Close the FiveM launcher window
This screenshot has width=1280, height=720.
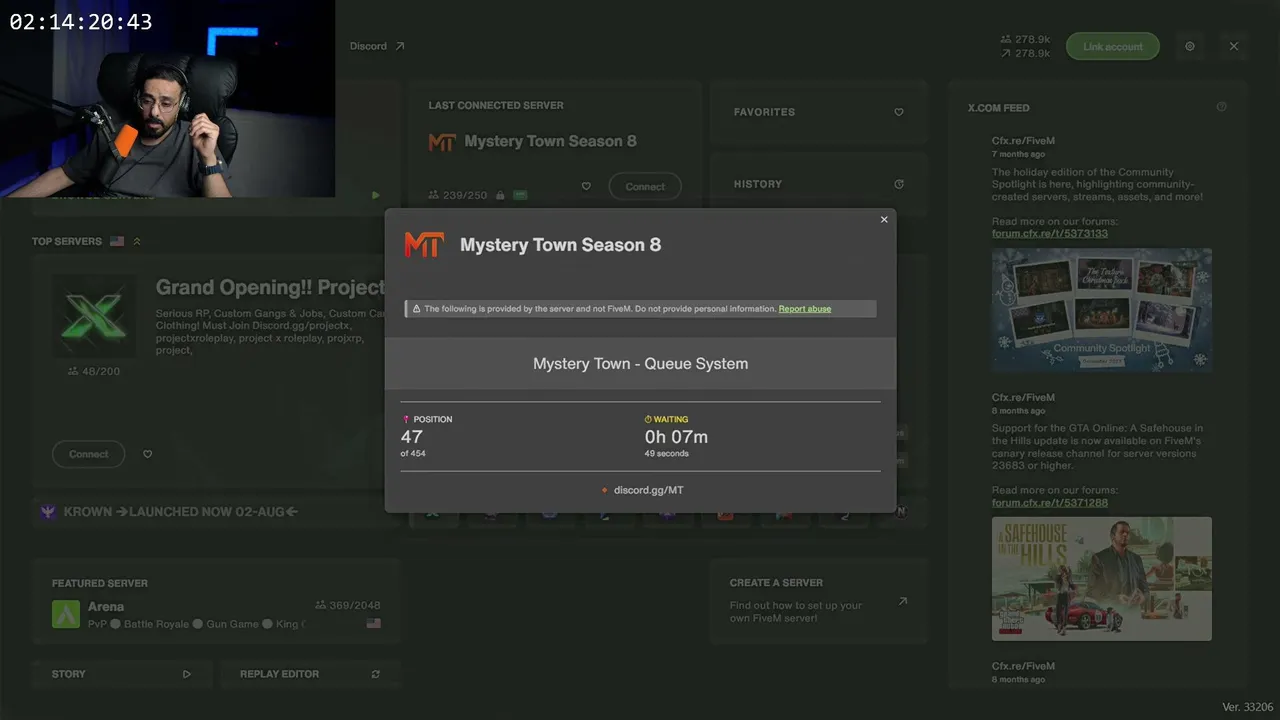click(1234, 47)
